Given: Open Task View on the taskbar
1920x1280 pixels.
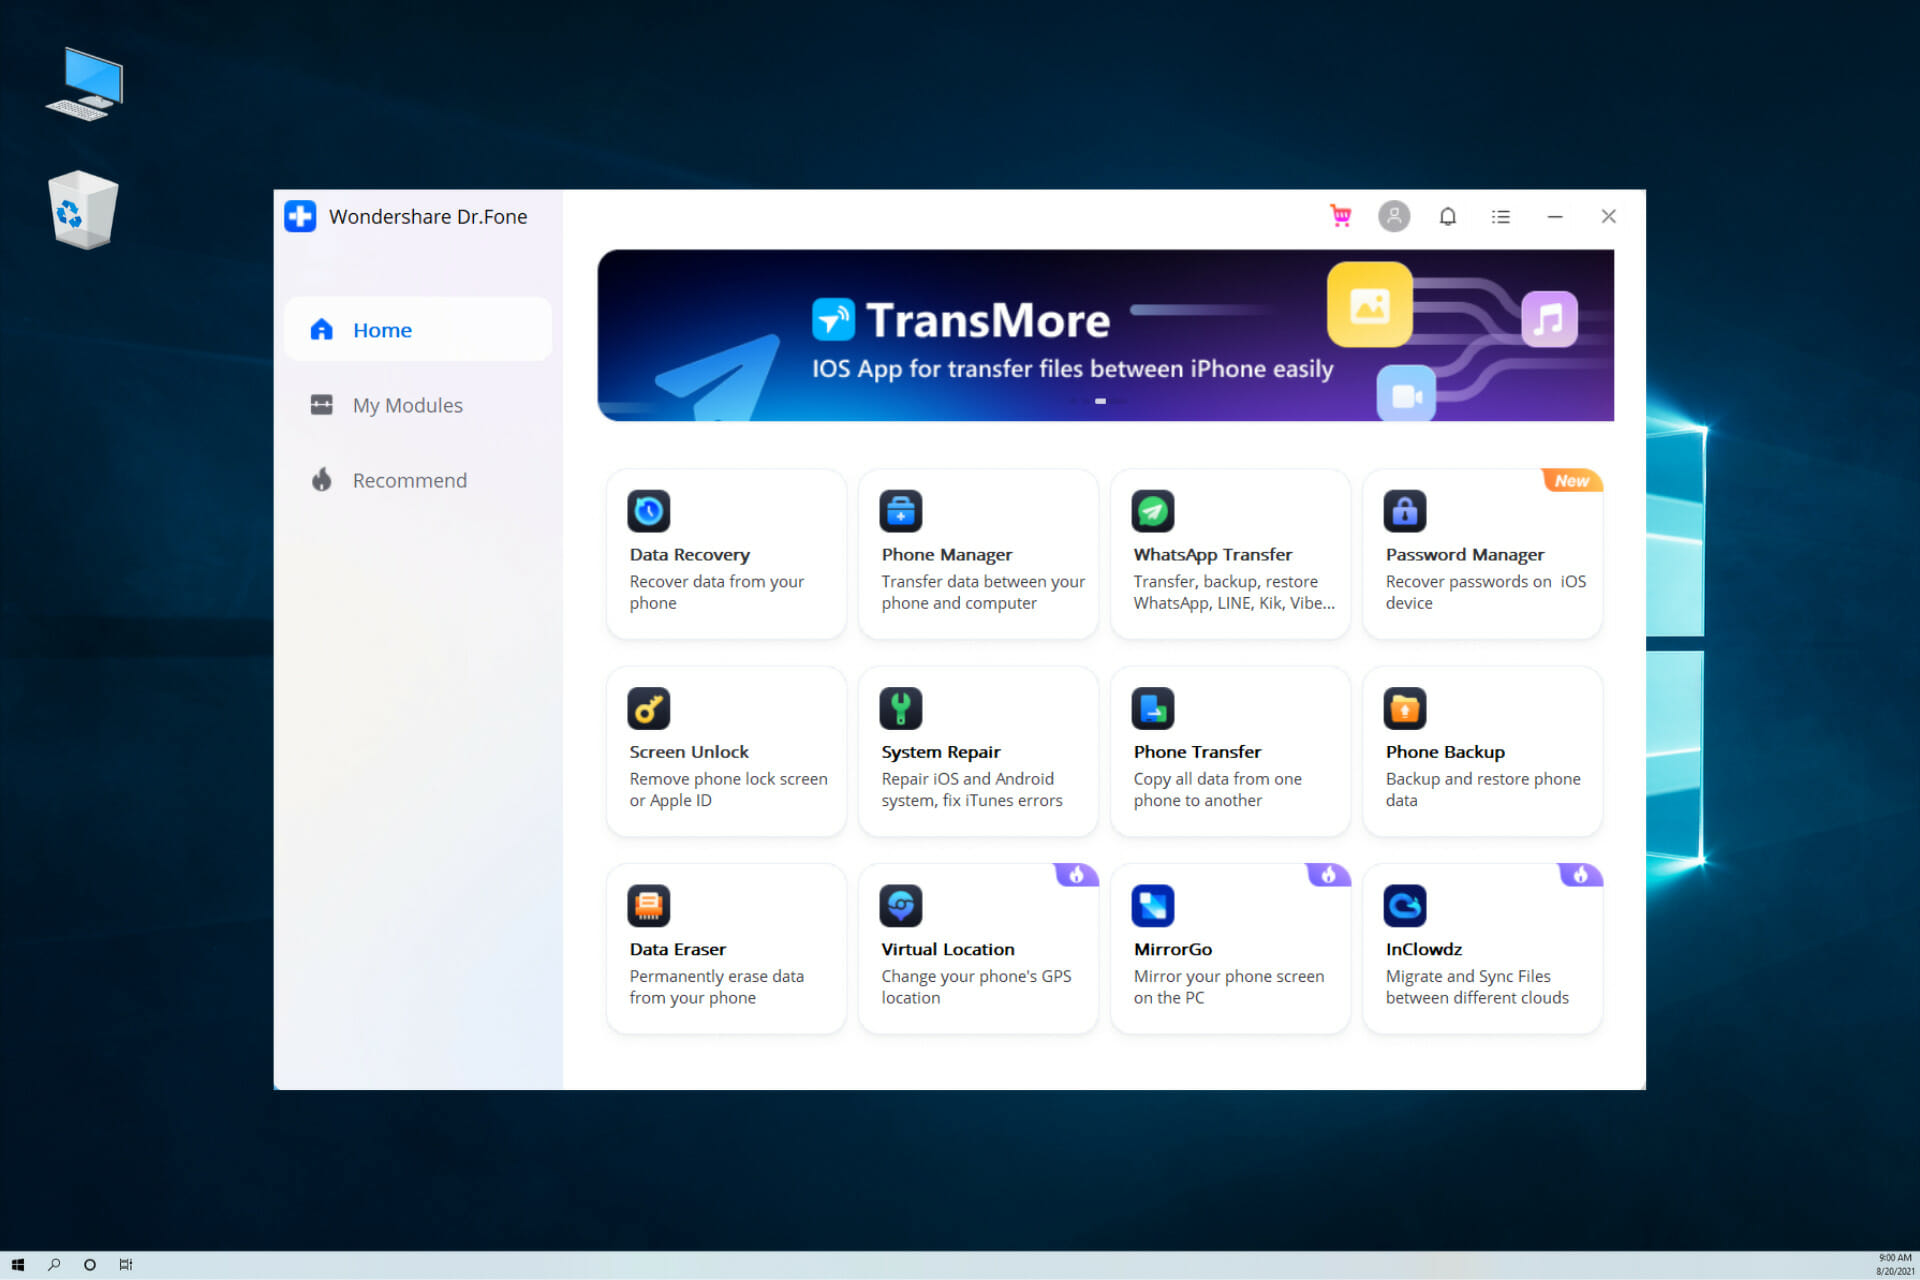Looking at the screenshot, I should tap(126, 1265).
